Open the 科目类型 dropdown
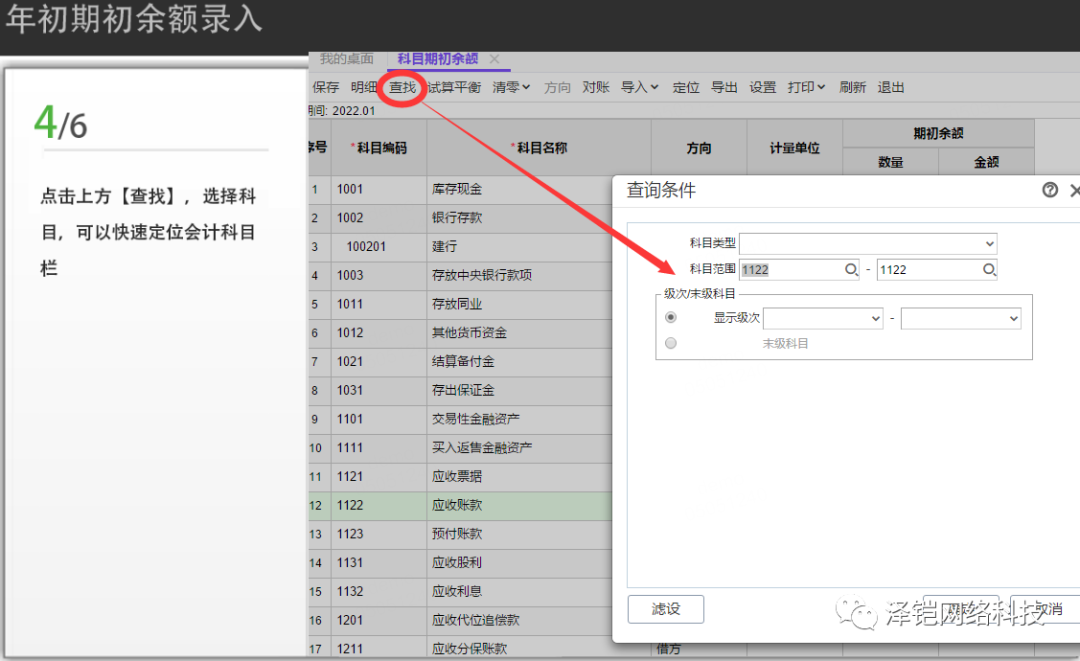1080x661 pixels. (x=868, y=243)
